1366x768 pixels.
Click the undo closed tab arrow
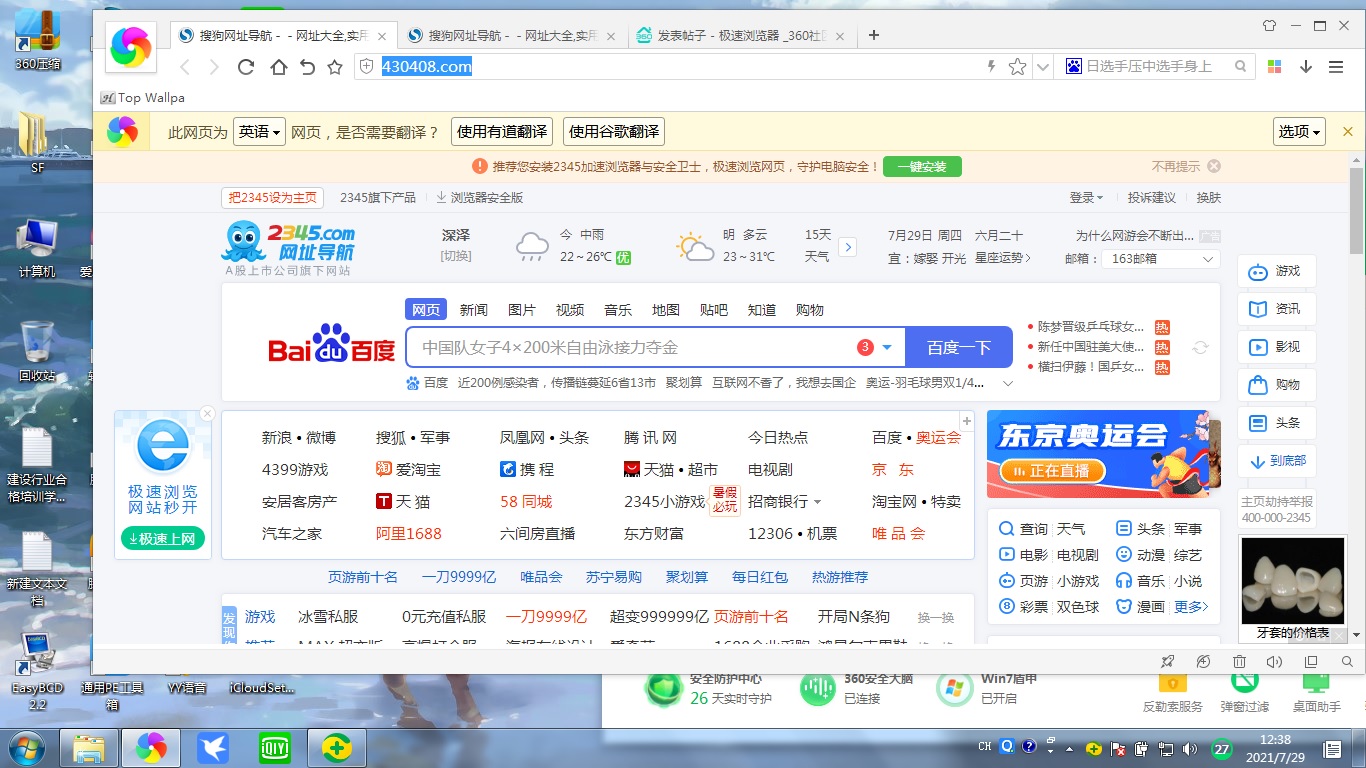coord(307,67)
